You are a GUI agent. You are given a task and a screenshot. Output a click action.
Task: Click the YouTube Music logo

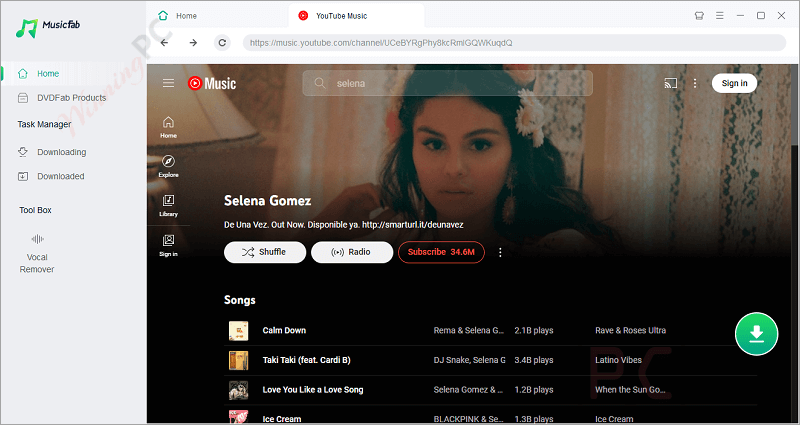point(212,83)
